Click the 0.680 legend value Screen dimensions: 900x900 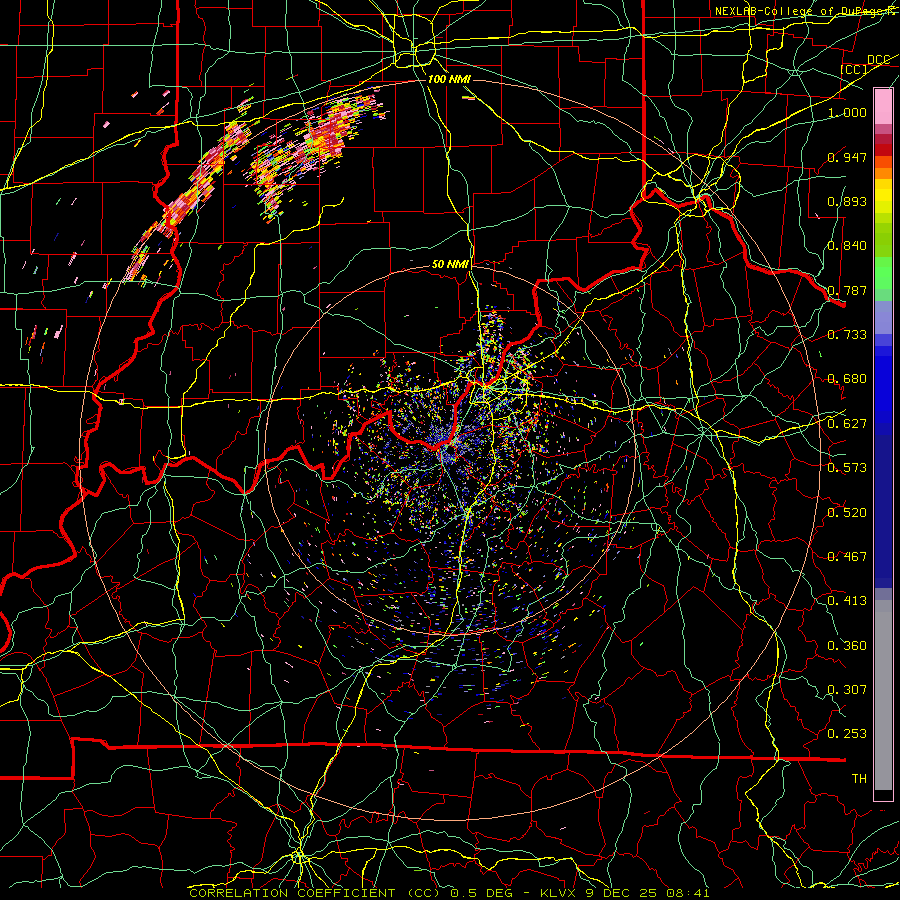pyautogui.click(x=847, y=379)
